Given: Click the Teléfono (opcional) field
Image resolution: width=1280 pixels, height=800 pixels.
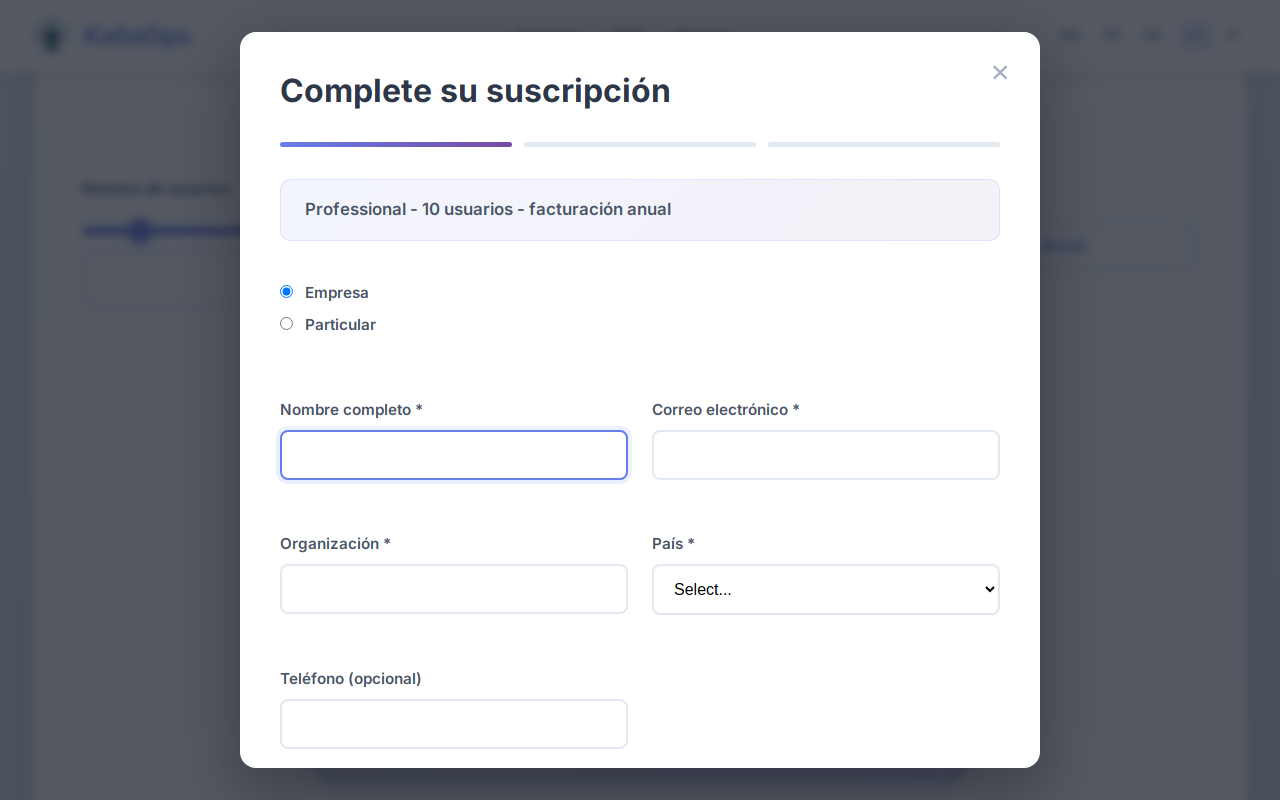Looking at the screenshot, I should coord(453,724).
